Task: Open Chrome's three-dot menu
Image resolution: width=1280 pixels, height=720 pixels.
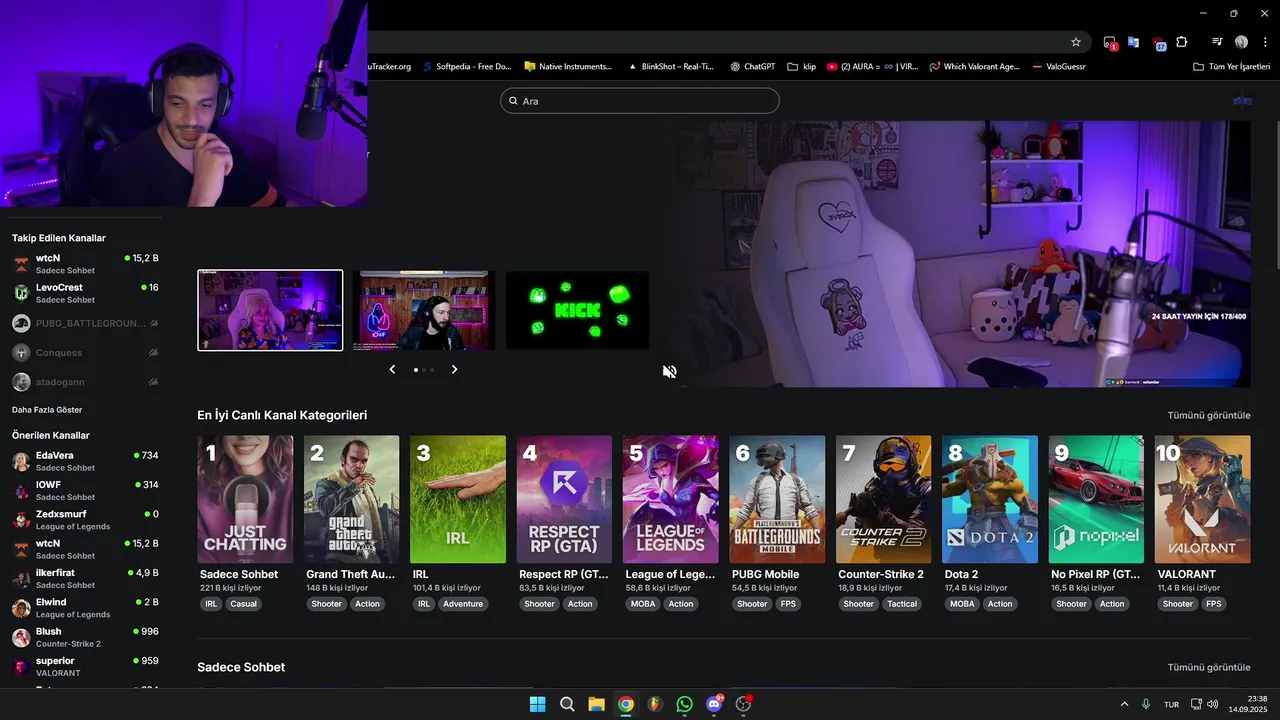Action: point(1265,42)
